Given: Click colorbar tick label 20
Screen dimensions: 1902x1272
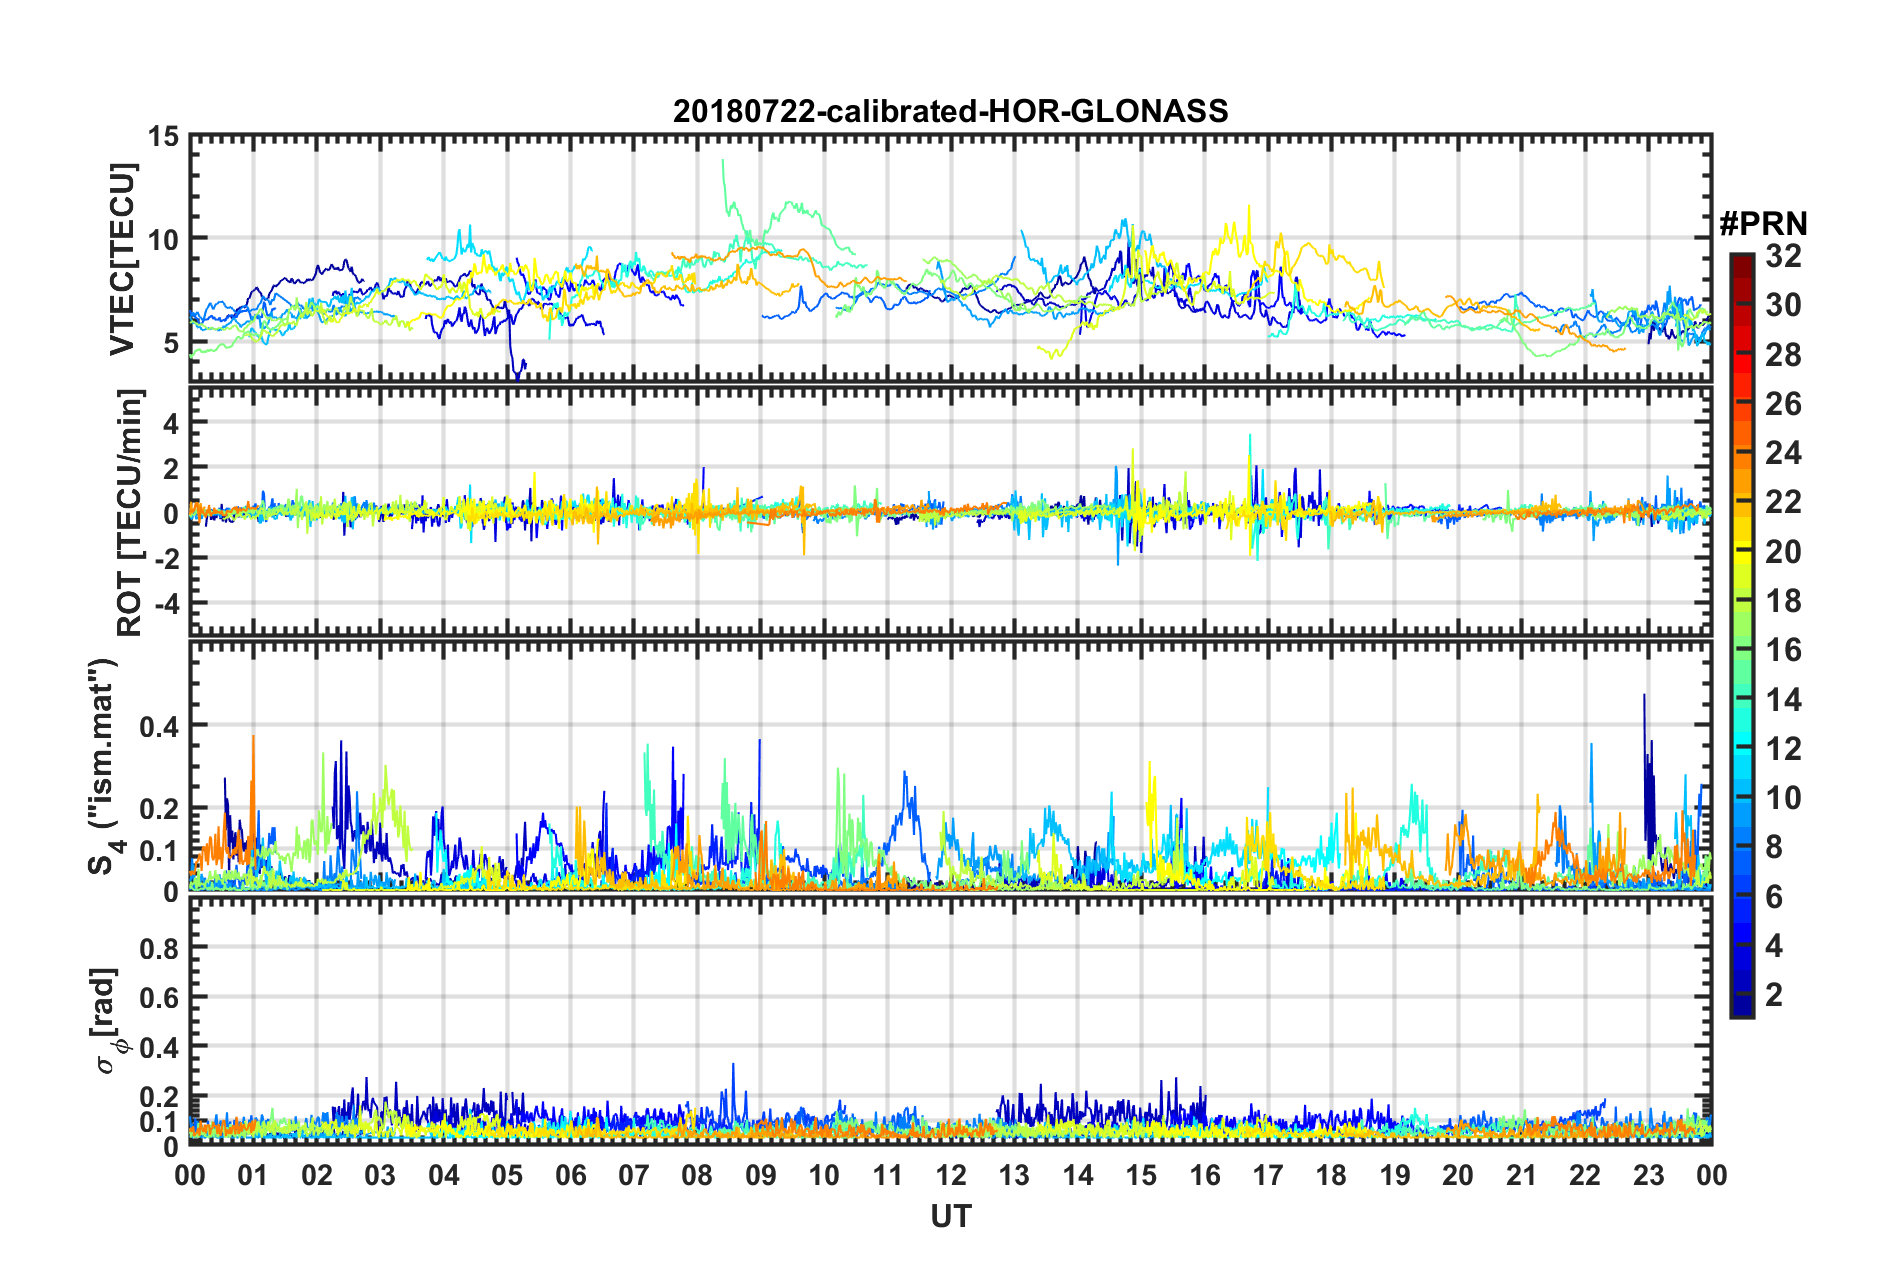Looking at the screenshot, I should point(1783,552).
